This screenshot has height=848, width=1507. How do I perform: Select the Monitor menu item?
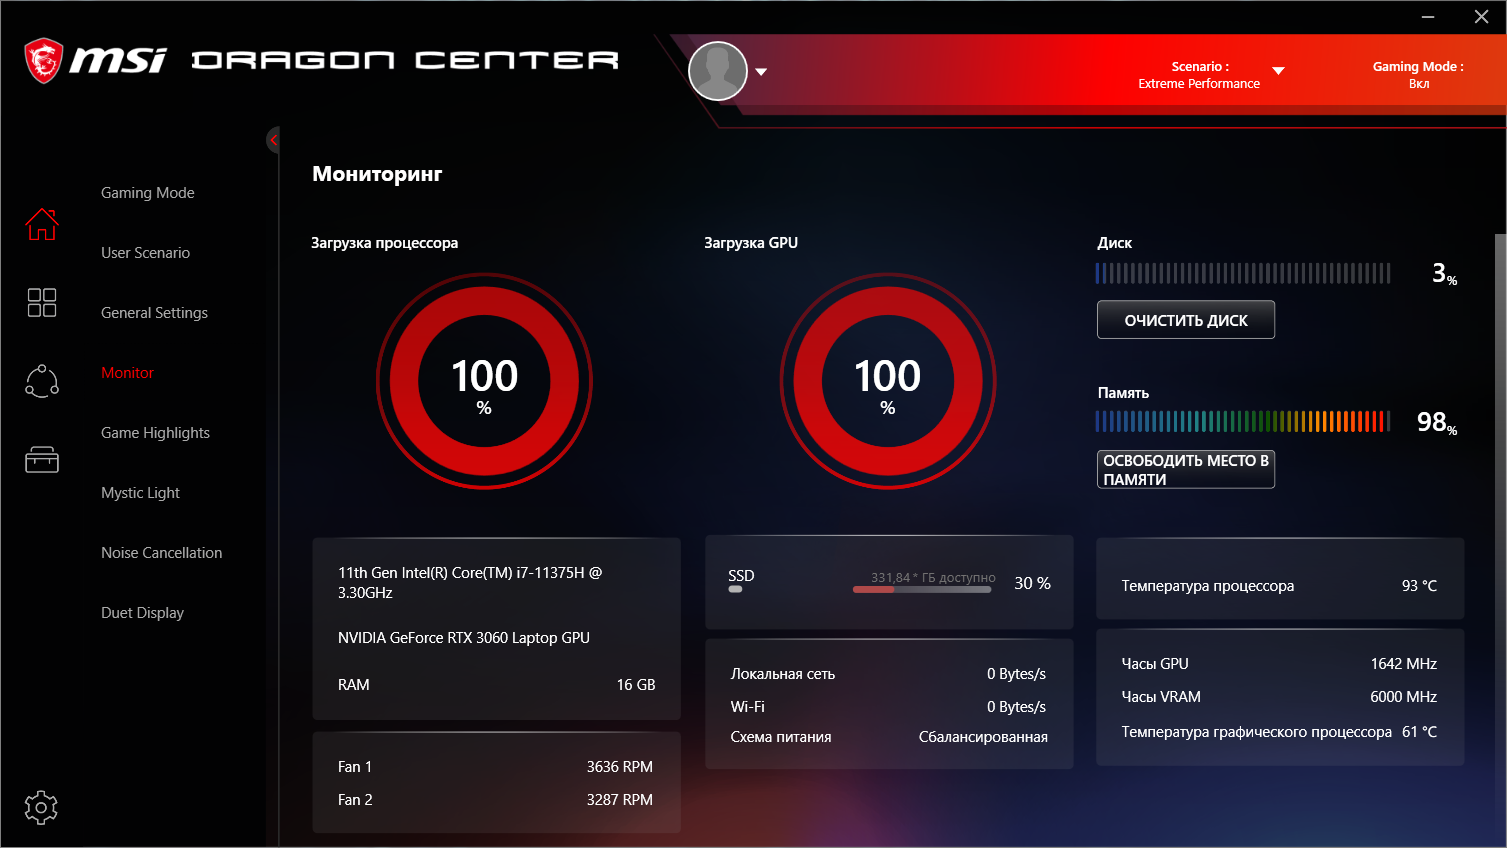point(128,373)
